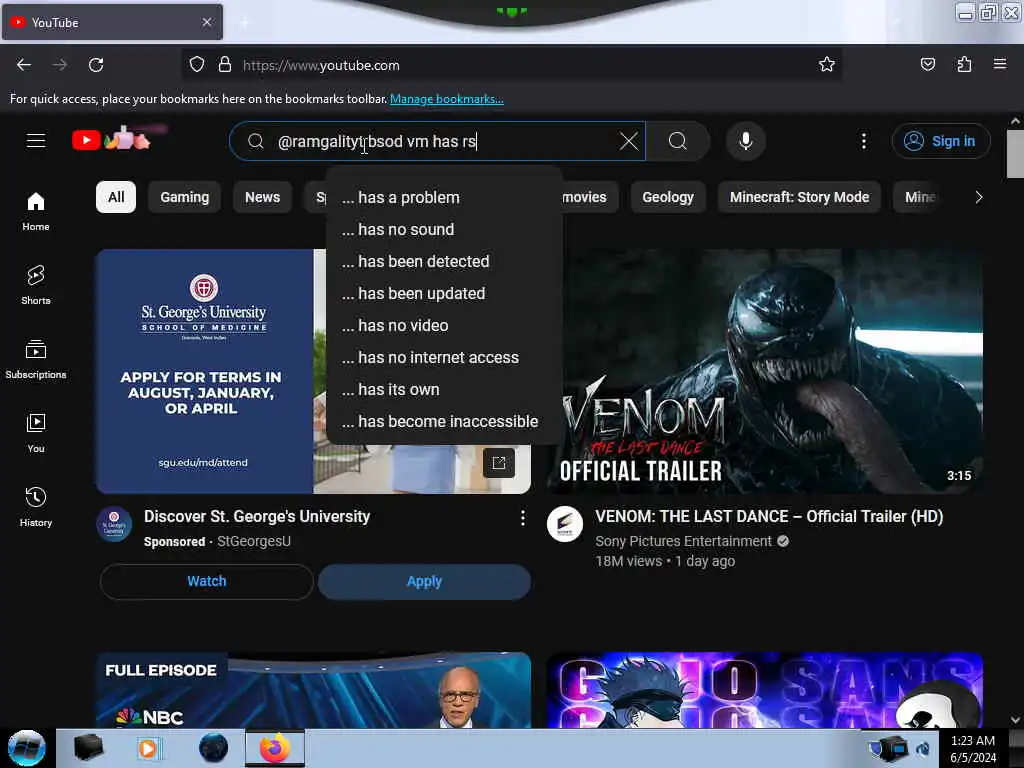
Task: Go back with browser back arrow
Action: click(24, 65)
